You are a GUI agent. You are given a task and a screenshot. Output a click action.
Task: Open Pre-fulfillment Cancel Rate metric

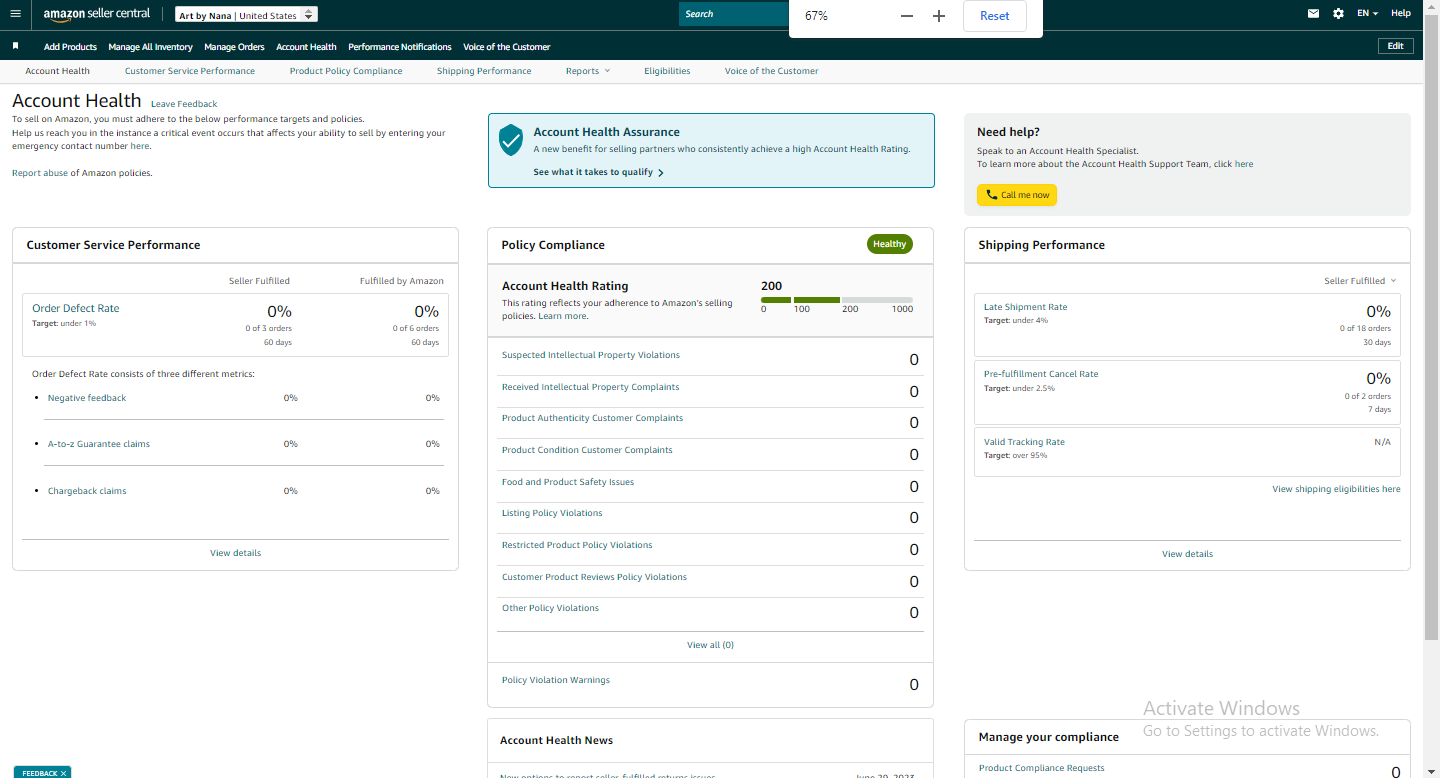(x=1041, y=374)
